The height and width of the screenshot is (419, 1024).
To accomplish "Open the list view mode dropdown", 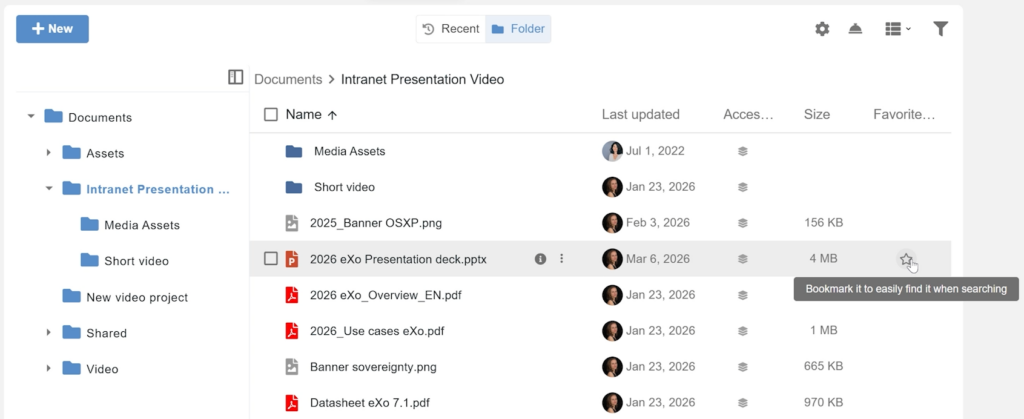I will coord(898,29).
